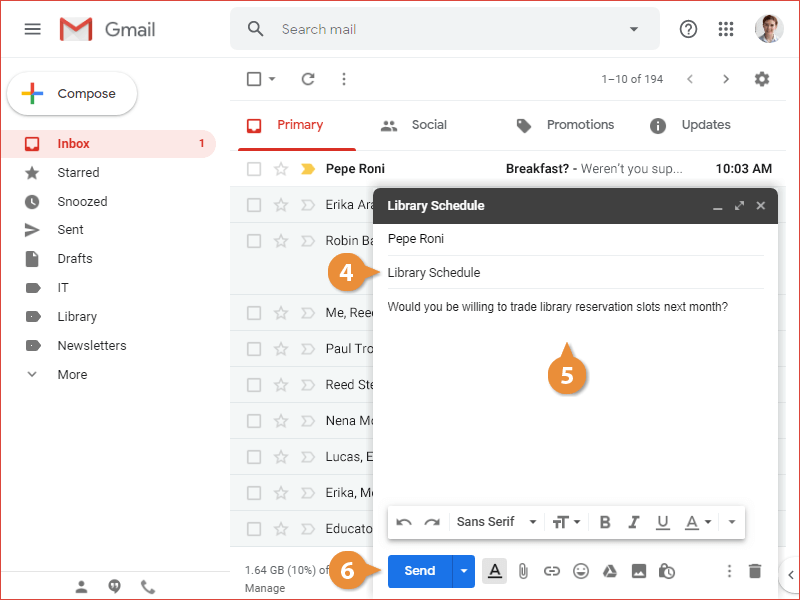800x600 pixels.
Task: Star the Pepe Roni message
Action: [x=281, y=169]
